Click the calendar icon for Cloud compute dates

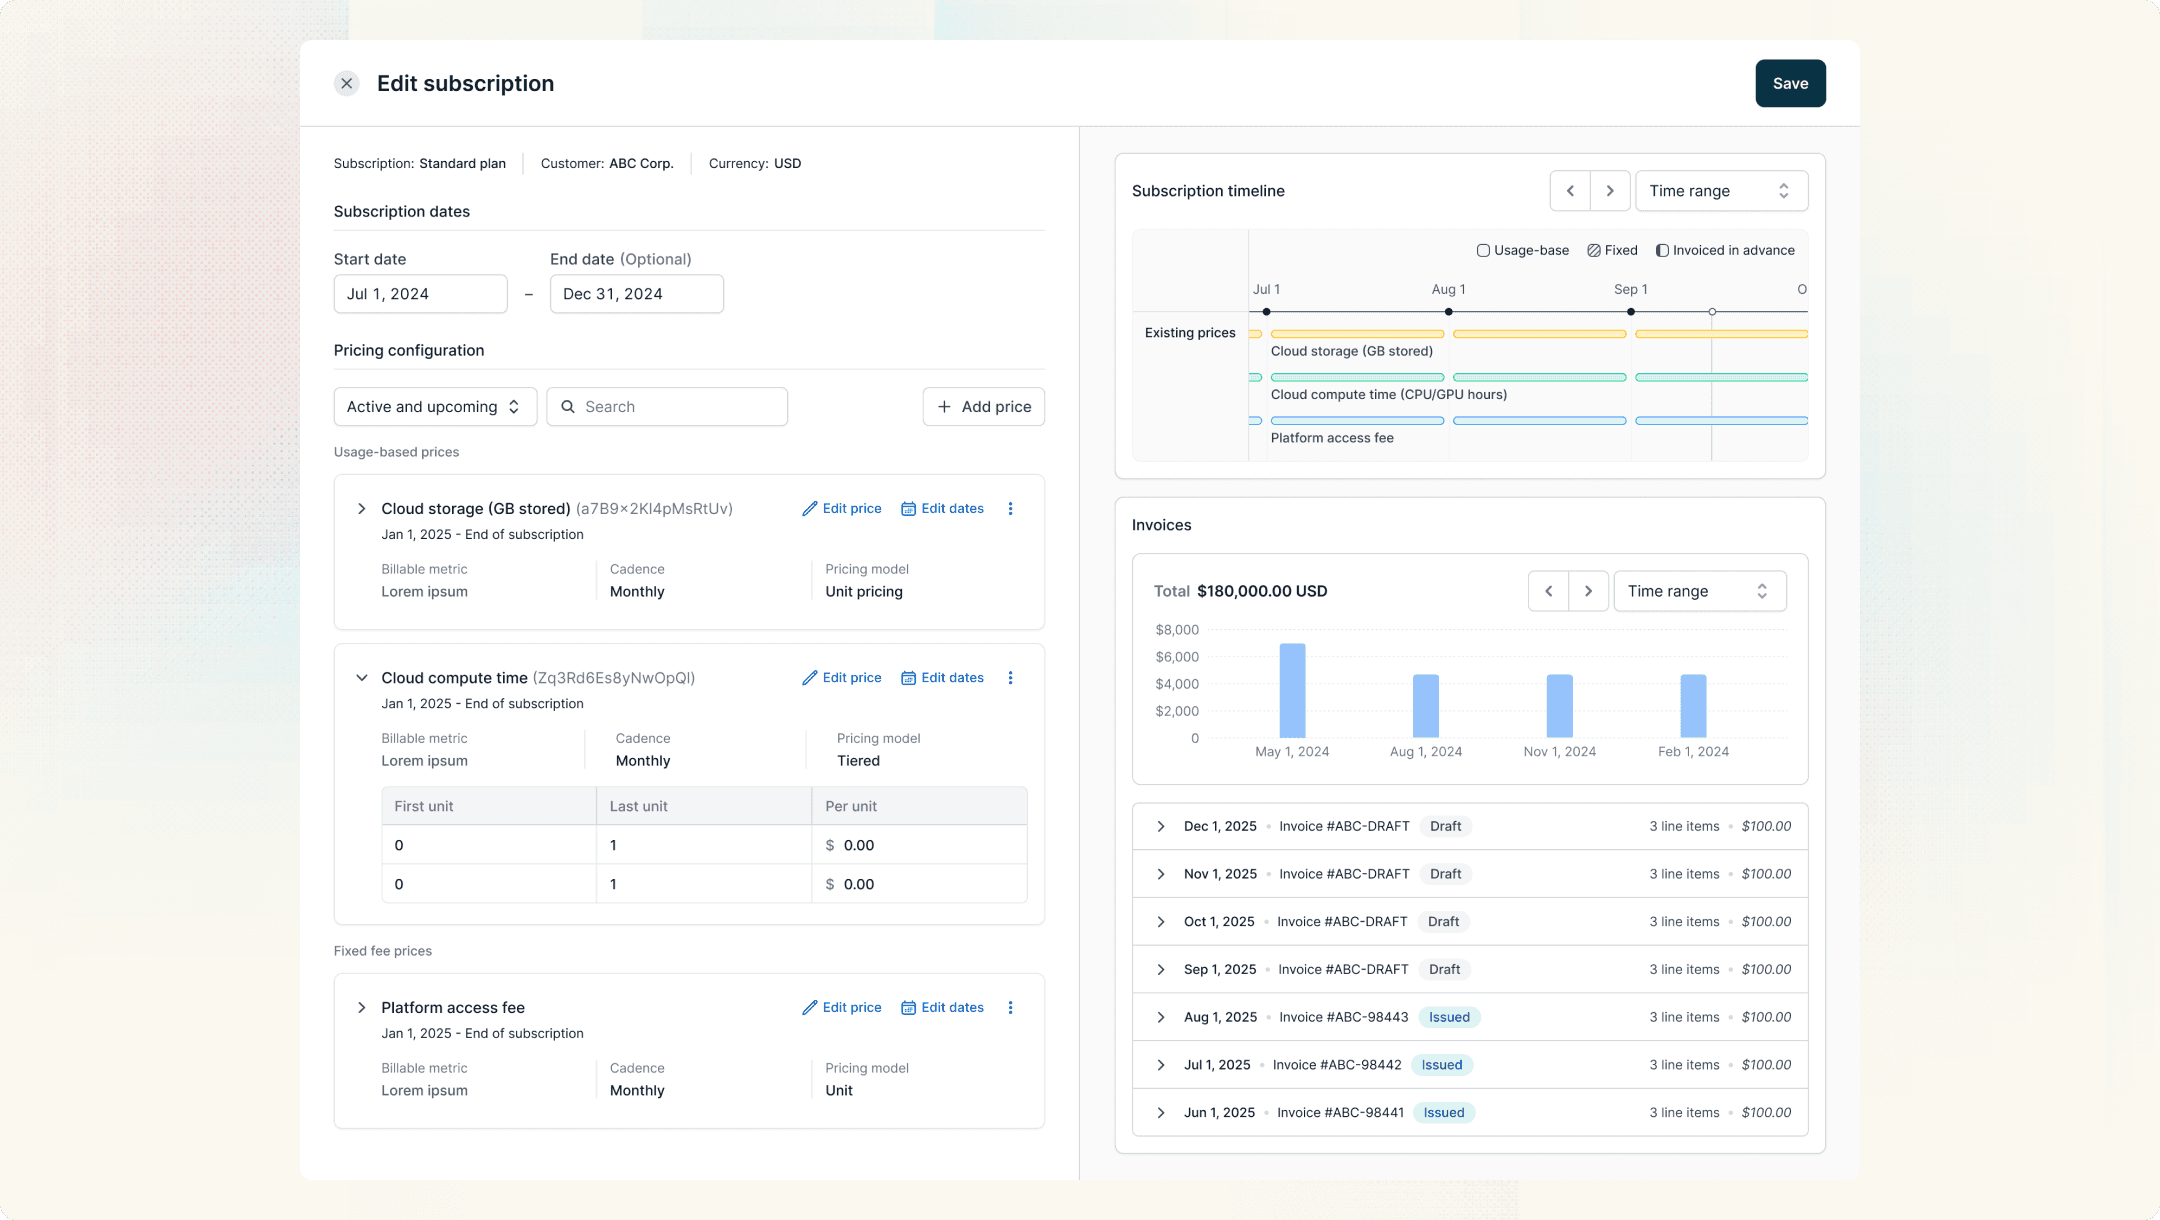908,678
